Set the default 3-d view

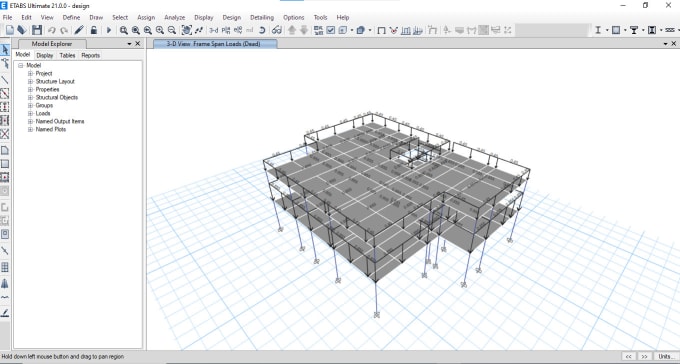214,30
